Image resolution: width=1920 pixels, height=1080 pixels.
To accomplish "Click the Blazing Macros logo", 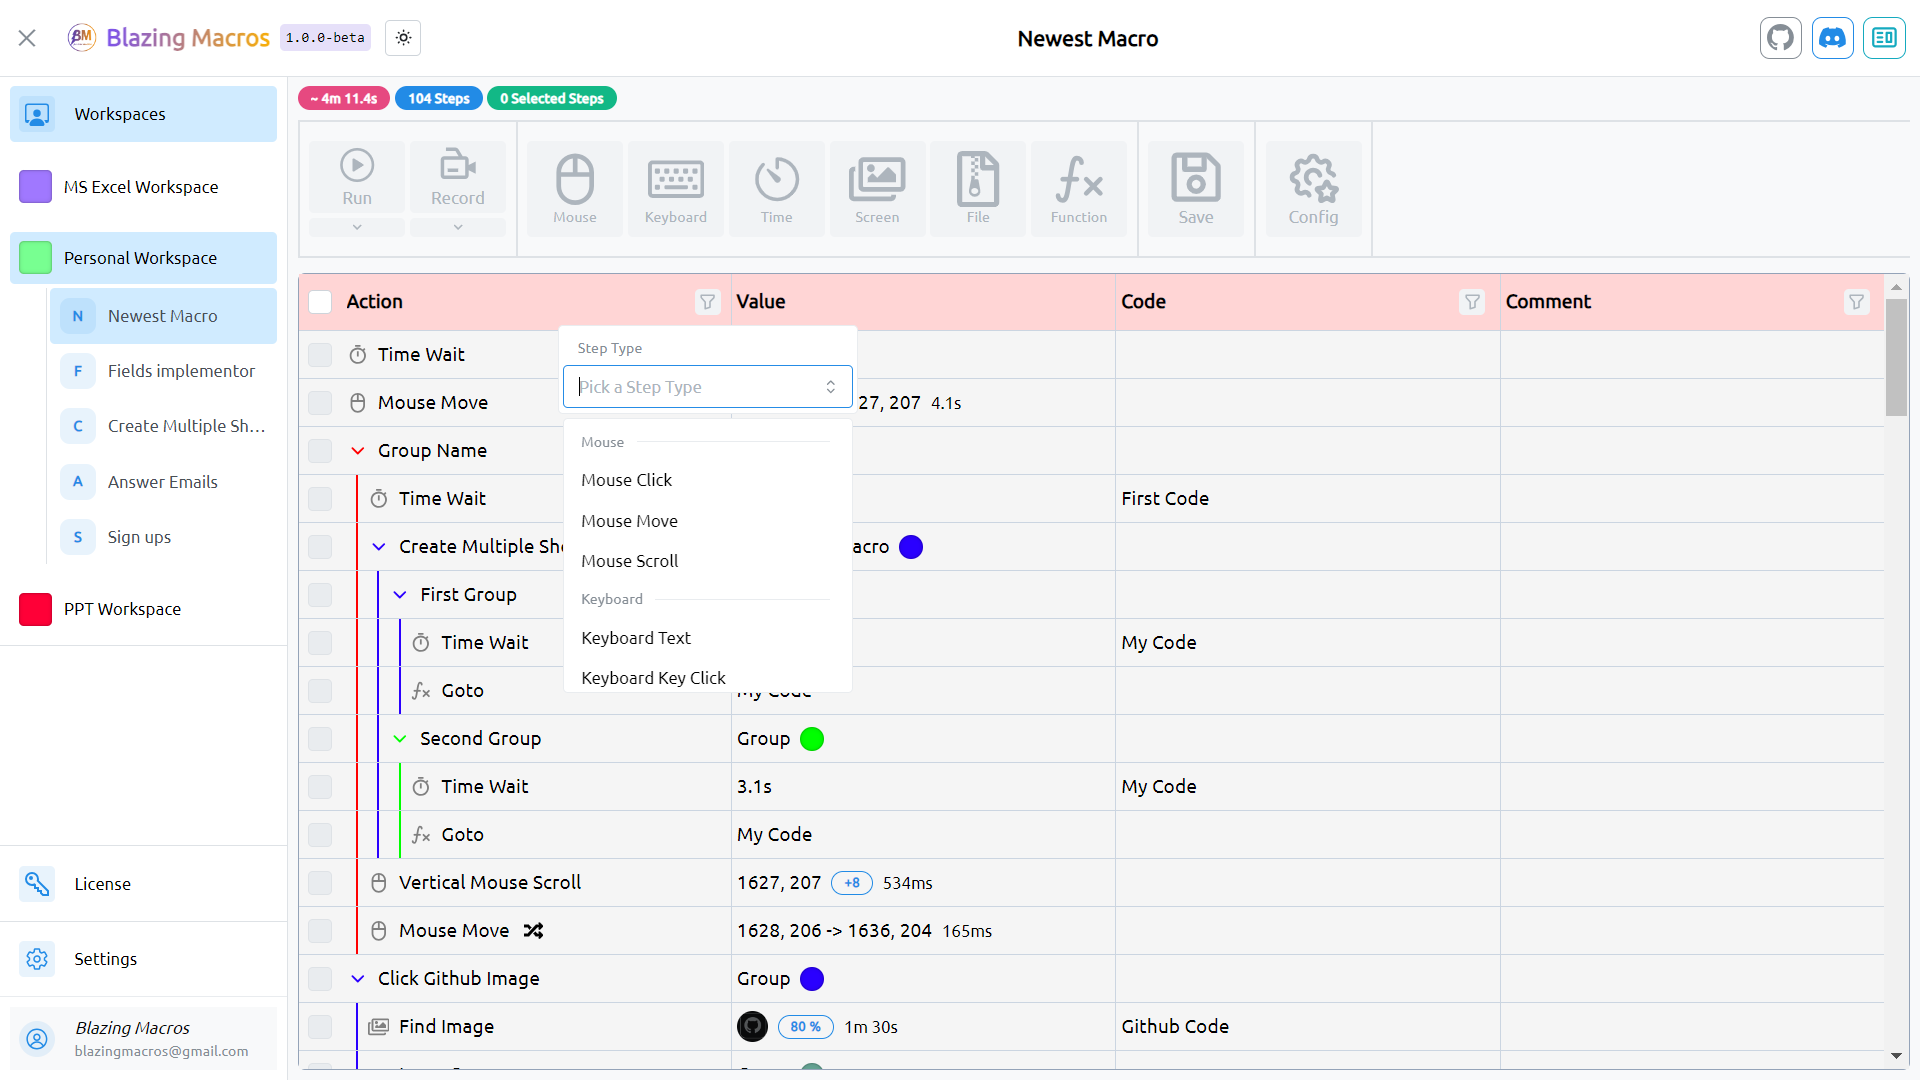I will tap(81, 38).
